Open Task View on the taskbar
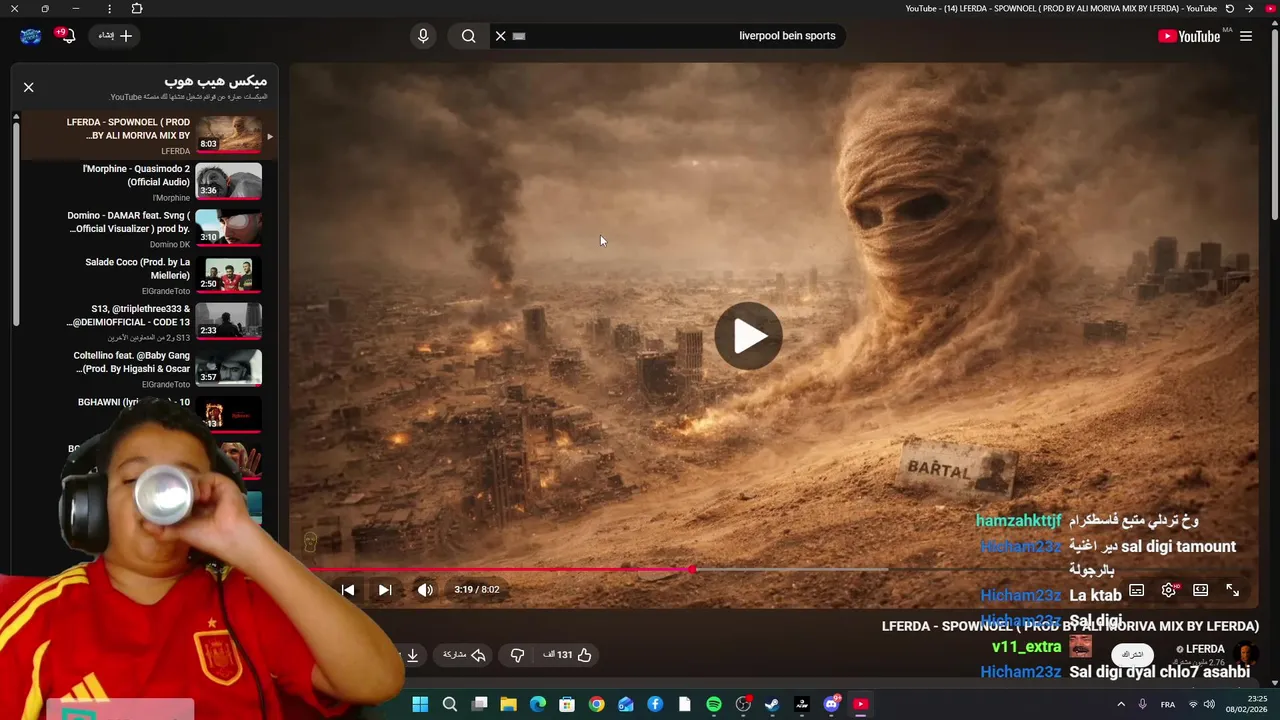Viewport: 1280px width, 720px height. click(x=480, y=704)
